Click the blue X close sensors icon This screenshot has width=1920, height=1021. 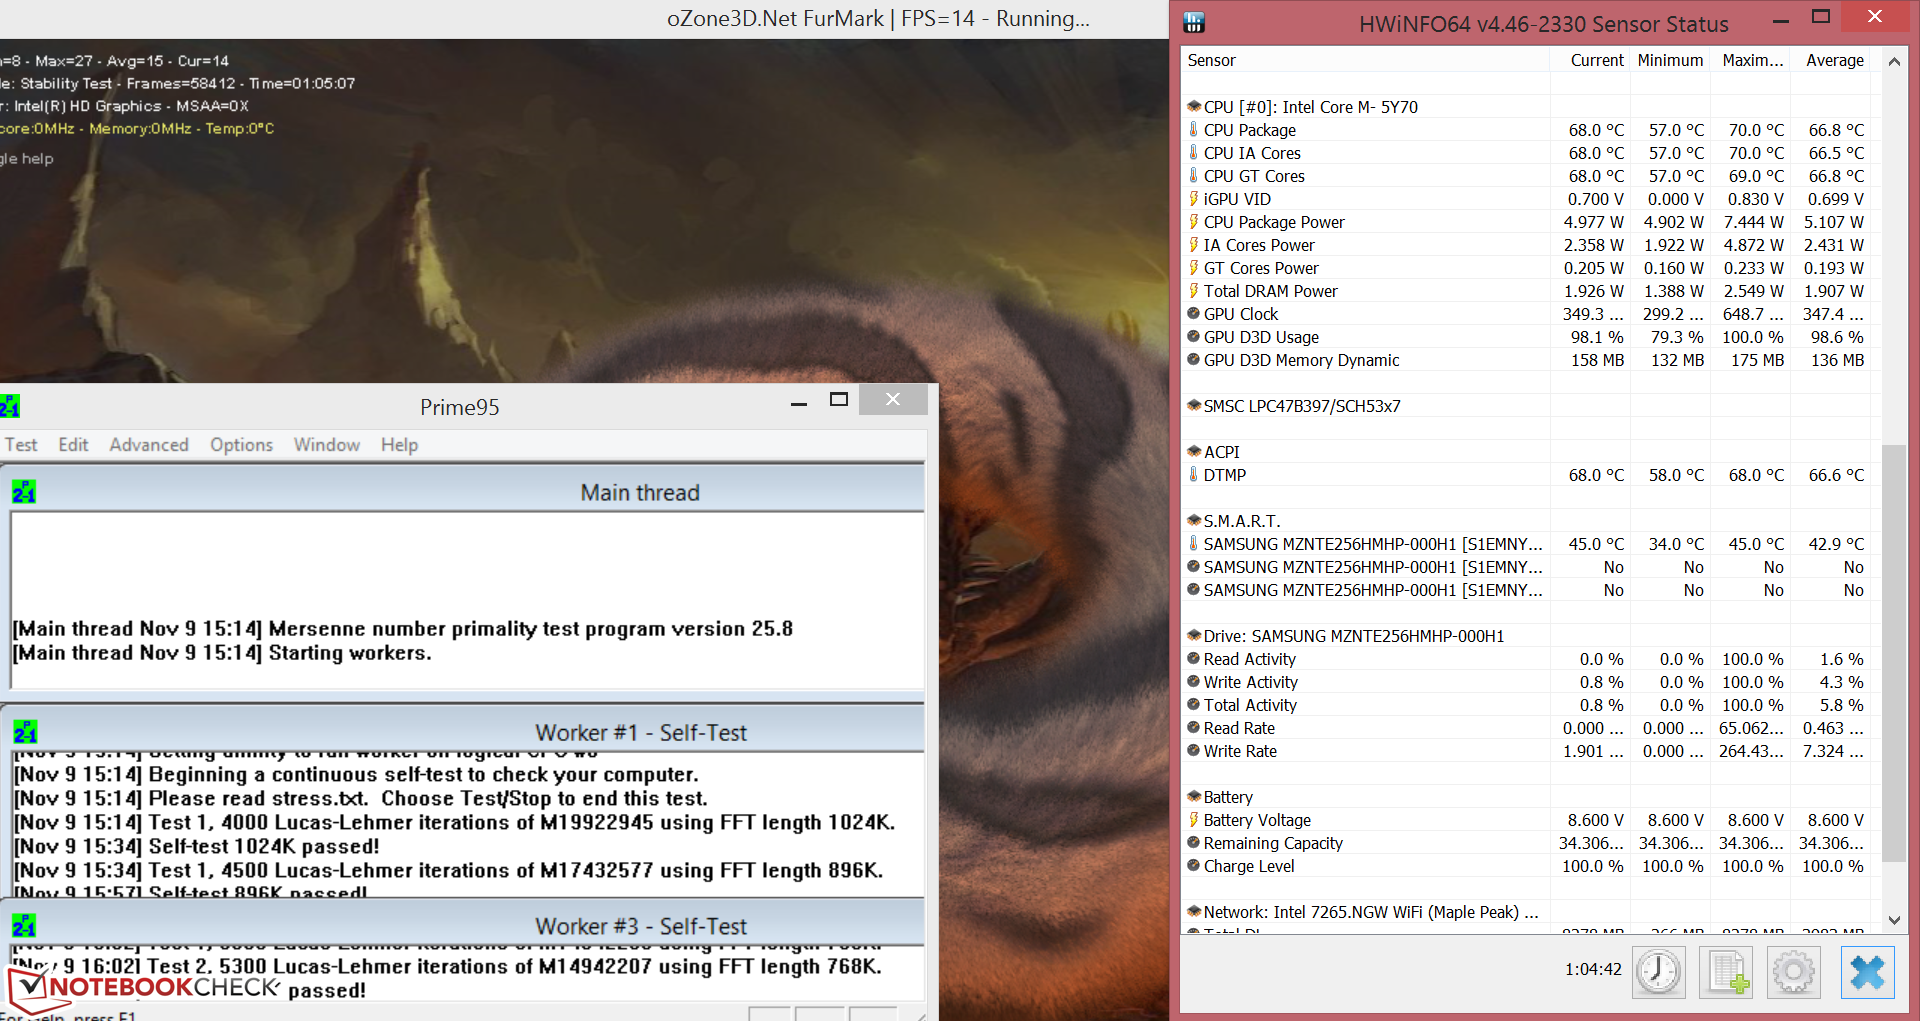(x=1867, y=971)
